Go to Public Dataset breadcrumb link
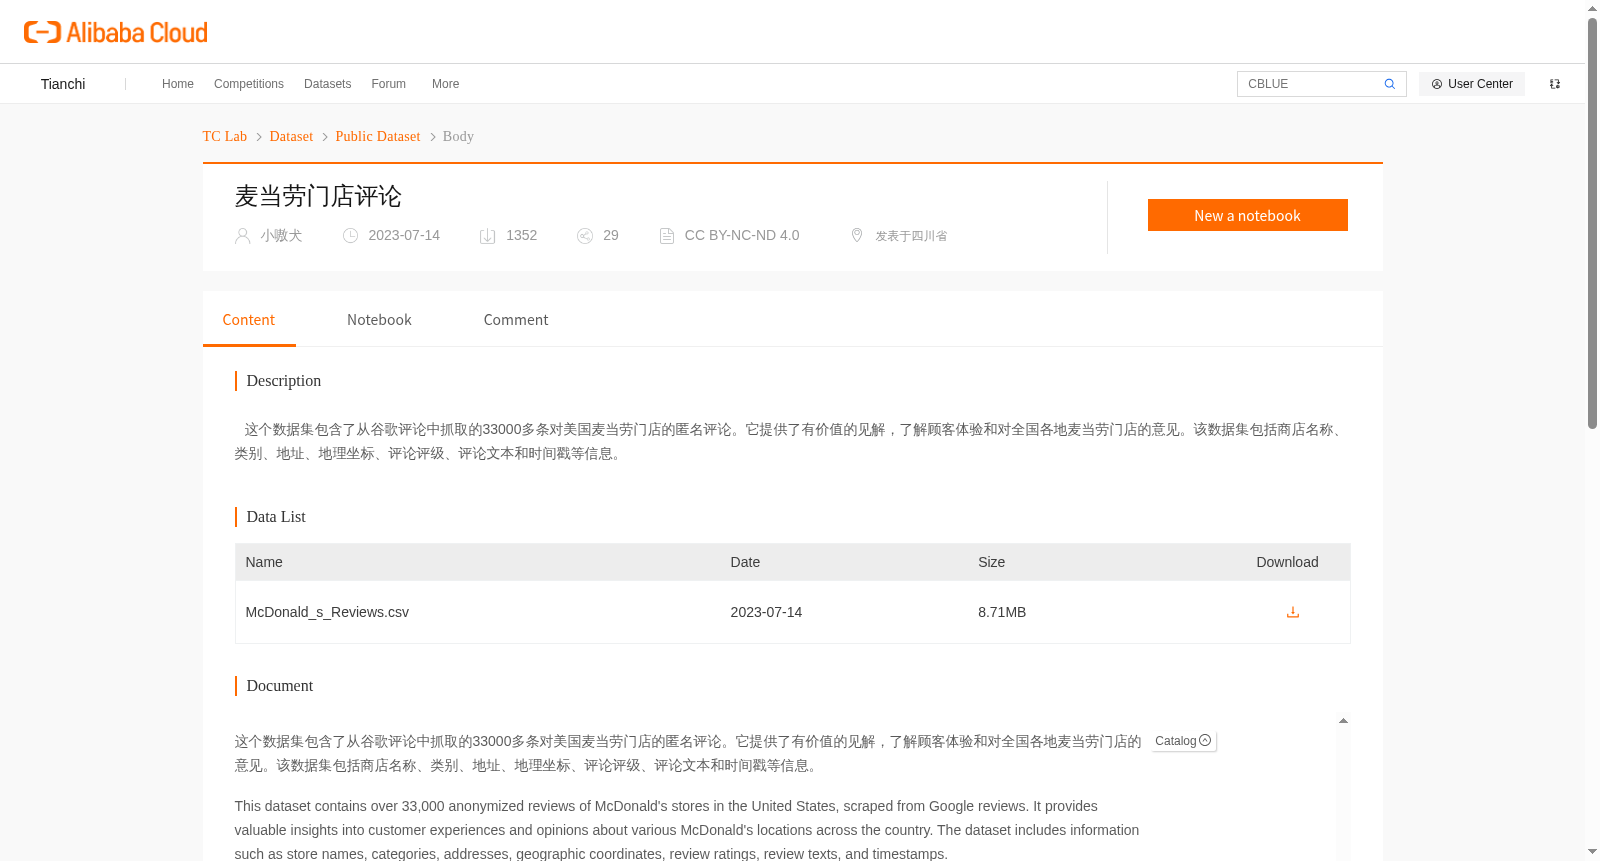The width and height of the screenshot is (1600, 861). click(x=378, y=137)
